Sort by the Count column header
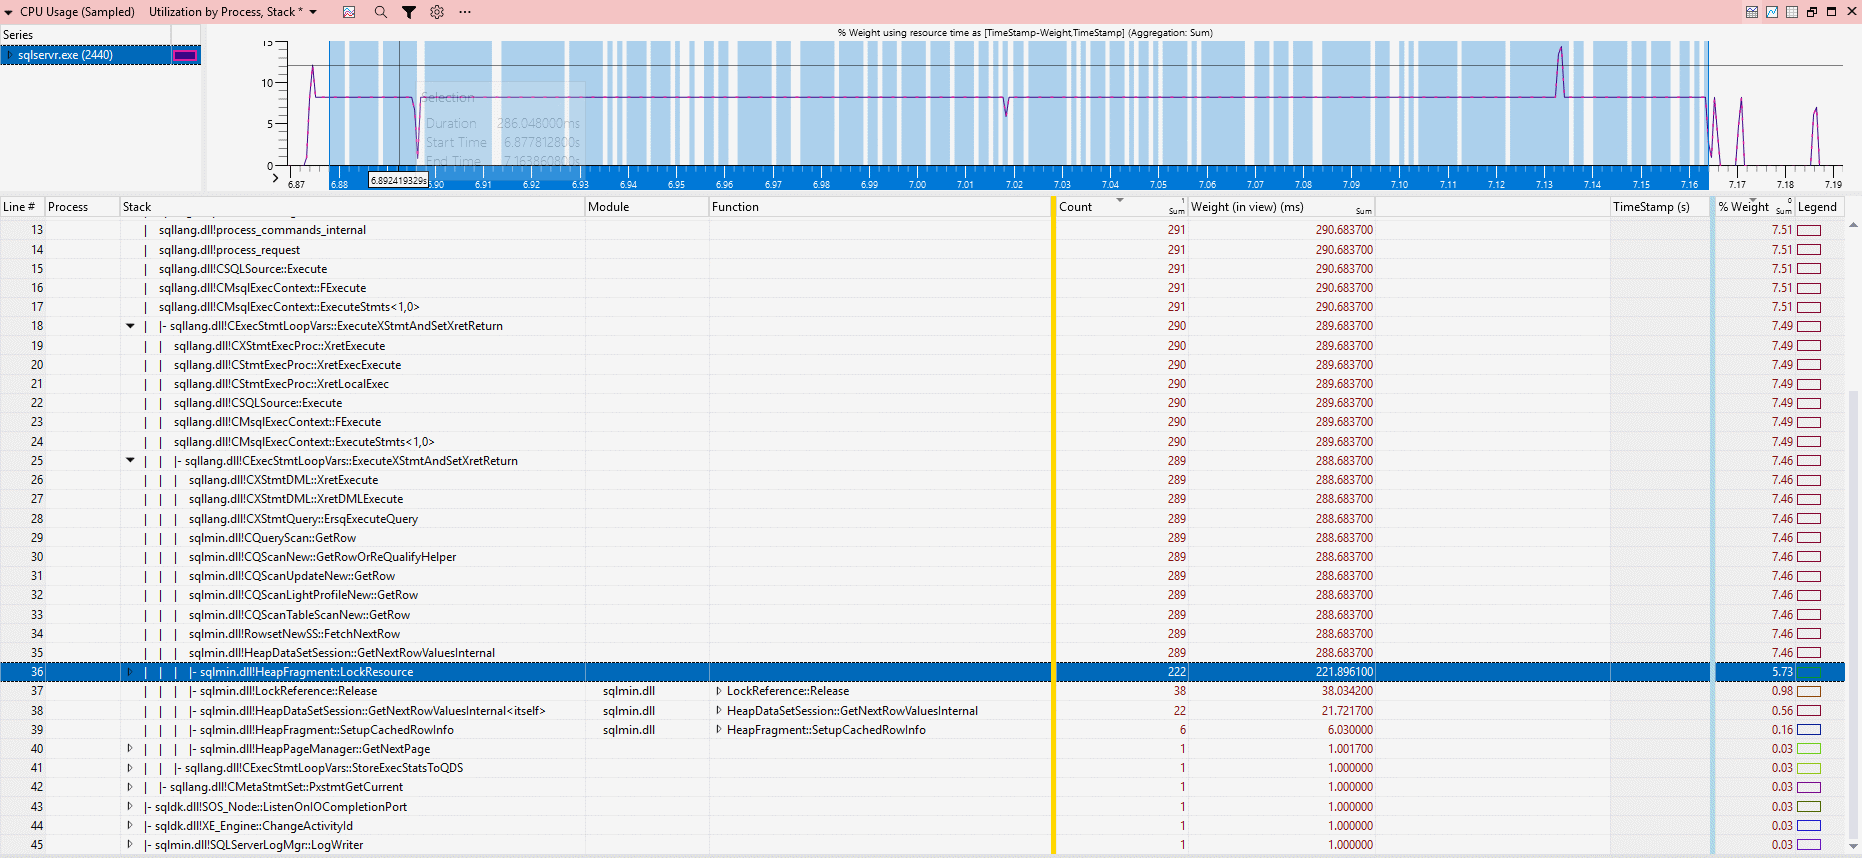 (1076, 207)
